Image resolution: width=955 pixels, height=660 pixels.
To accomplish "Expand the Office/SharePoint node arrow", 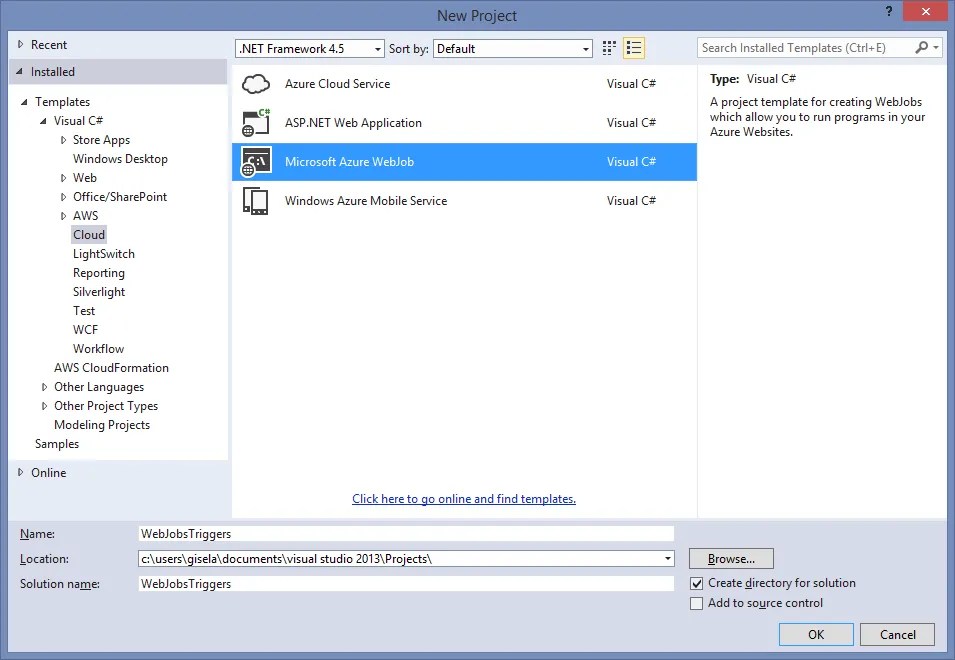I will (x=63, y=197).
